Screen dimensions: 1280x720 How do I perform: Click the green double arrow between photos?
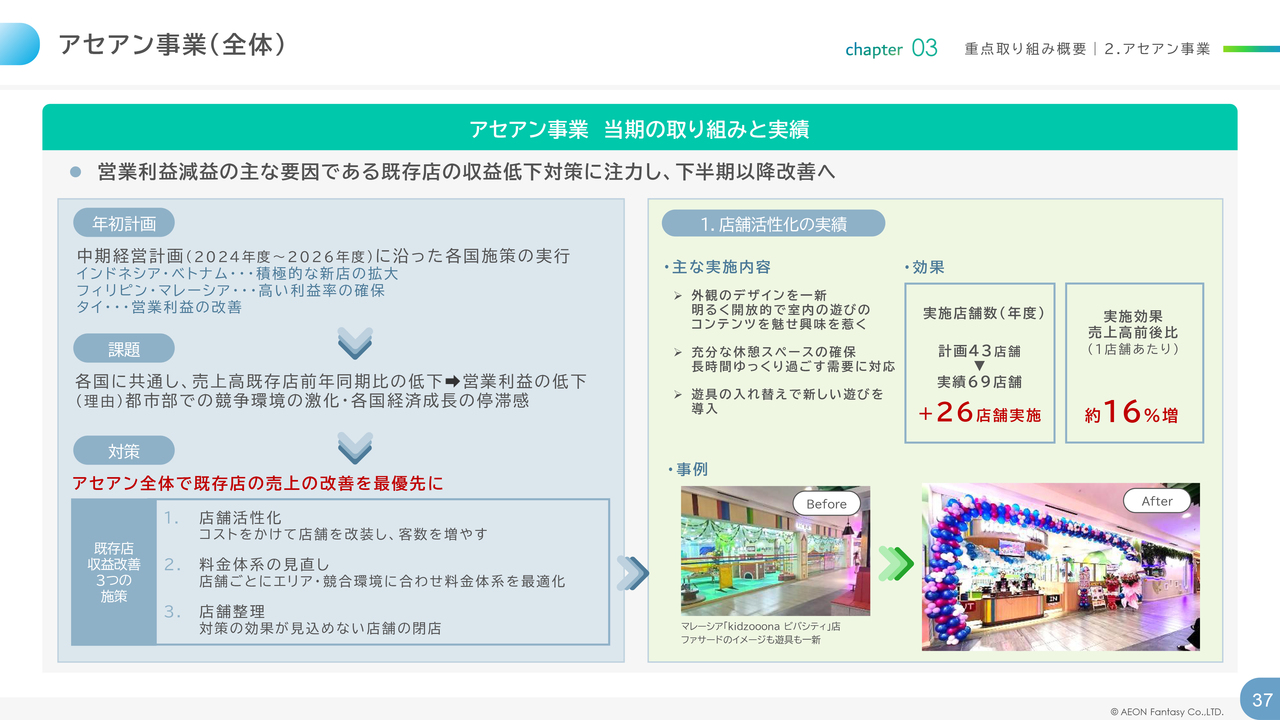(895, 563)
